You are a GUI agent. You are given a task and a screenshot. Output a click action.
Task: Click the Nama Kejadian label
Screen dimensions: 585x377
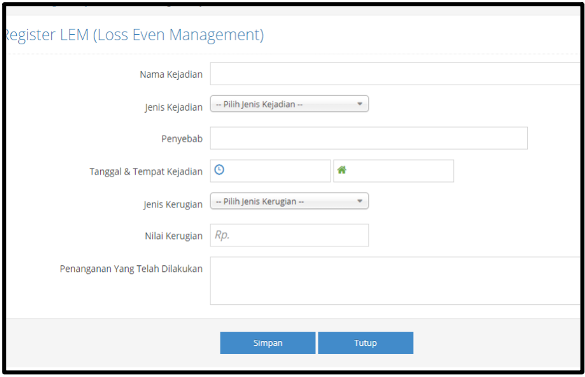click(x=171, y=74)
